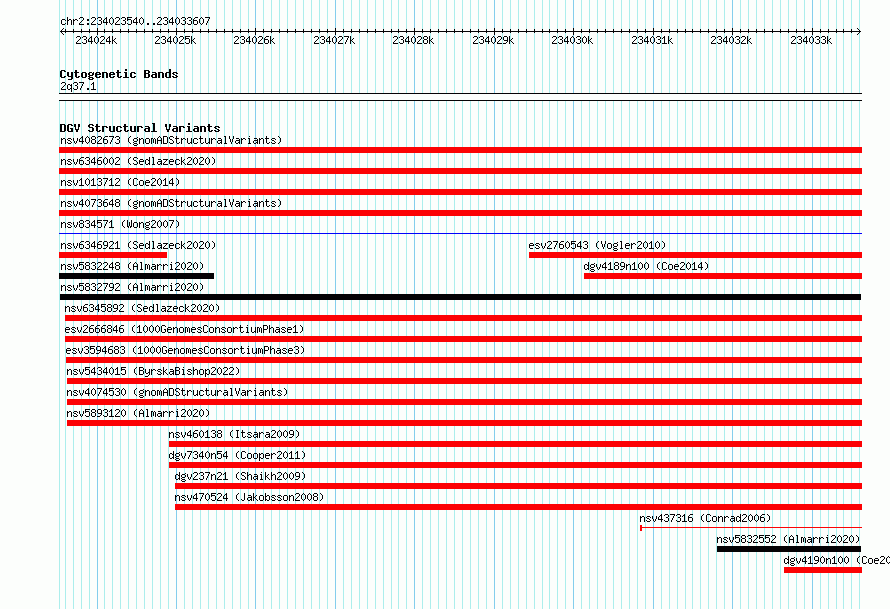Select nsv5832552 (Almarri2020) label
890x609 pixels.
(x=788, y=539)
